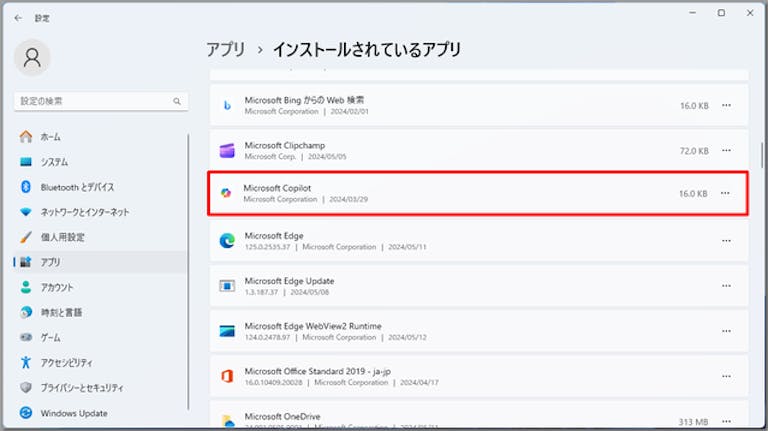Image resolution: width=768 pixels, height=431 pixels.
Task: Go back using the arrow button
Action: [18, 18]
